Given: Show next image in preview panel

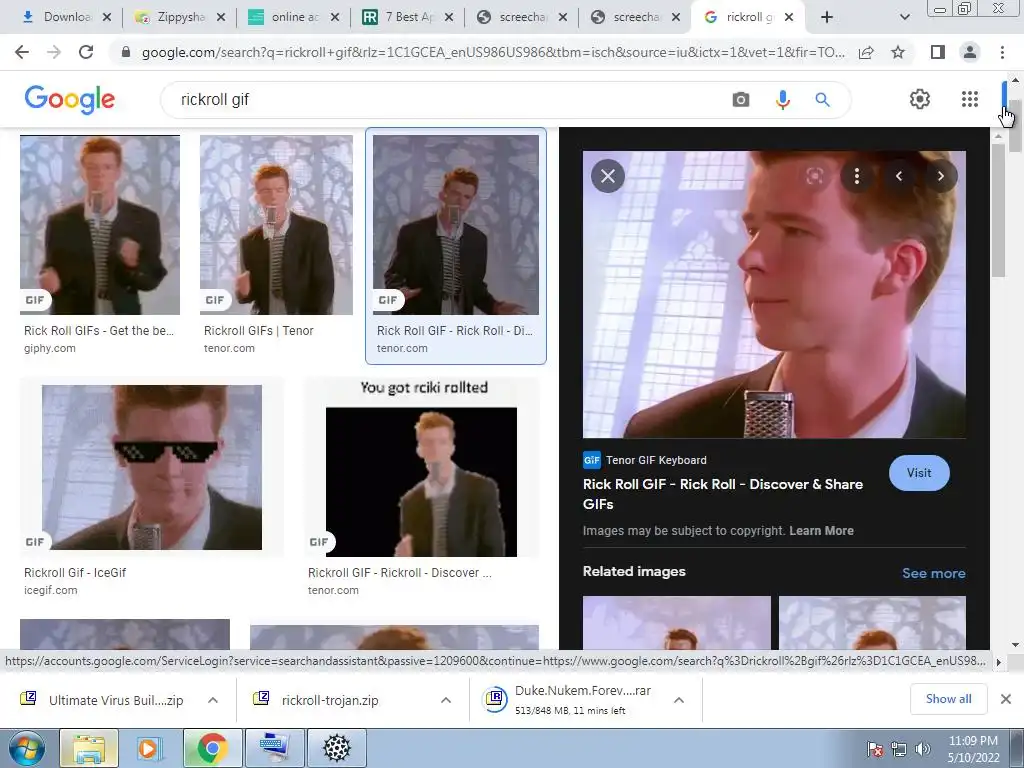Looking at the screenshot, I should pos(940,176).
